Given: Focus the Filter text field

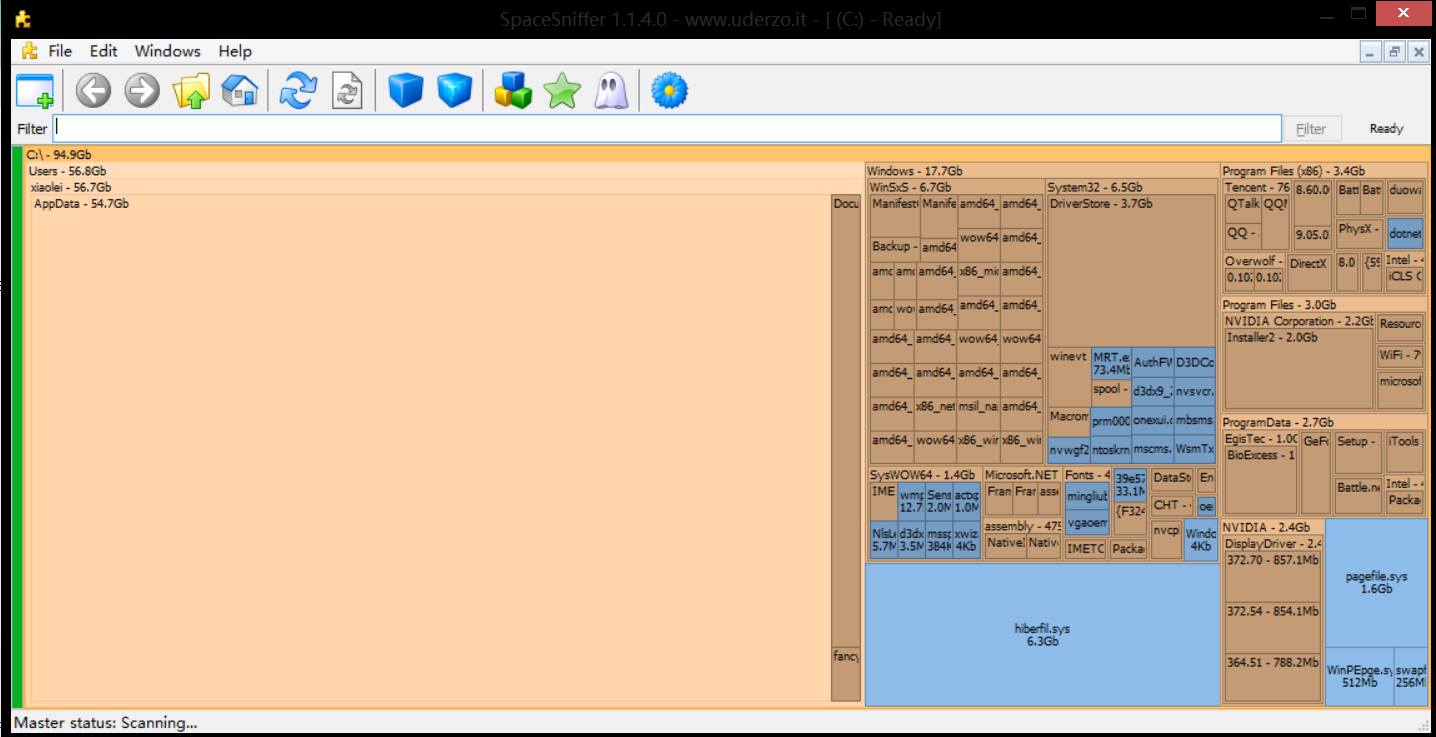Looking at the screenshot, I should [x=667, y=128].
